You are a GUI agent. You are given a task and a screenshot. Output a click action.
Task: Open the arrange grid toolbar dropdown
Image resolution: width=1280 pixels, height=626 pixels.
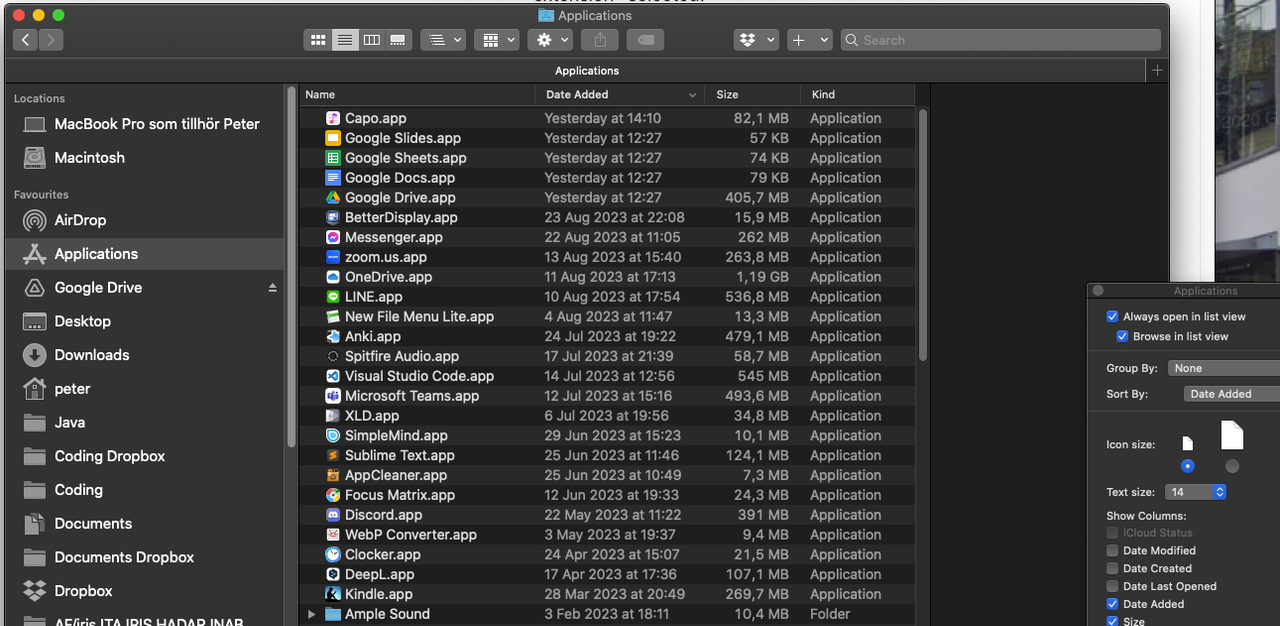[498, 40]
